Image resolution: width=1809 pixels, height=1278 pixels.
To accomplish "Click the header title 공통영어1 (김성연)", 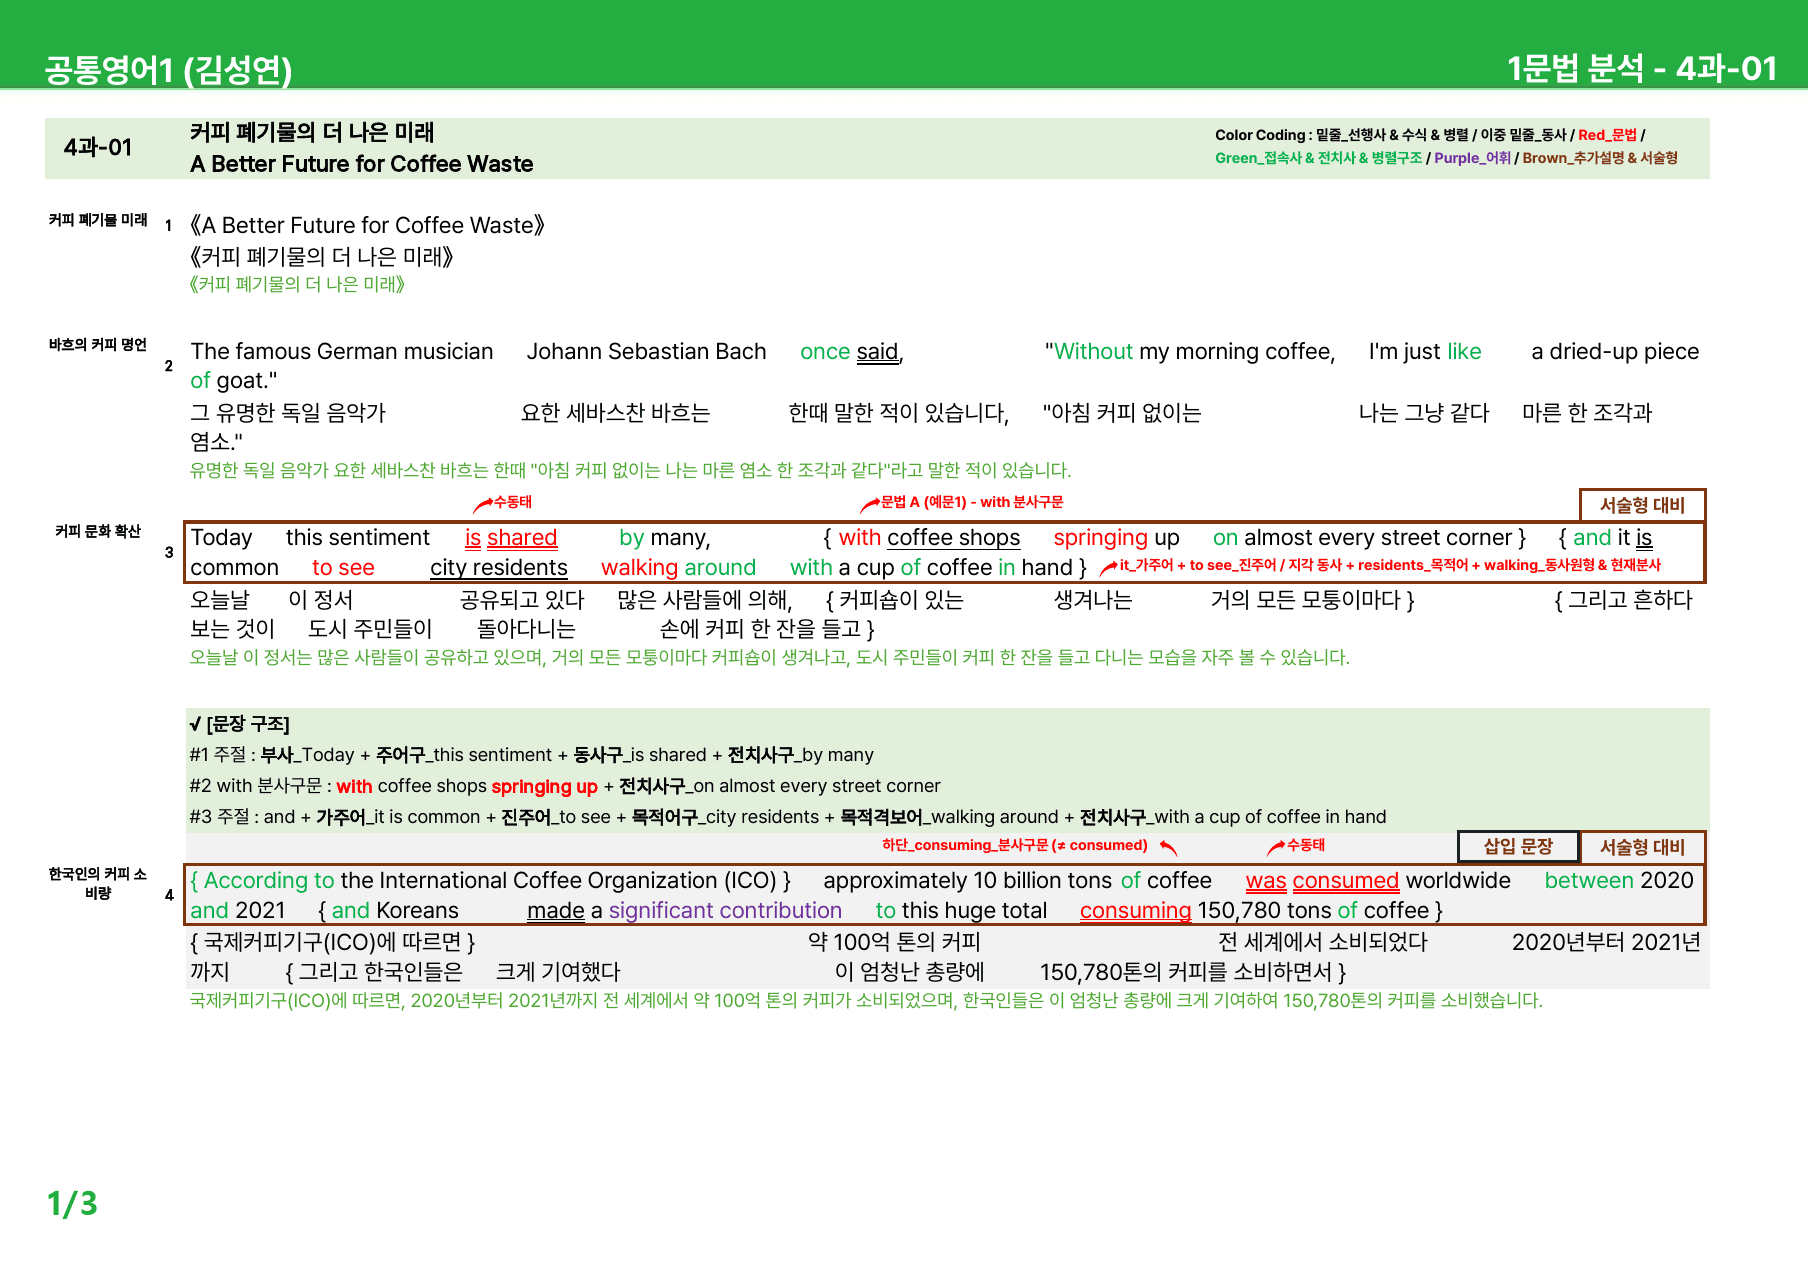I will (168, 69).
